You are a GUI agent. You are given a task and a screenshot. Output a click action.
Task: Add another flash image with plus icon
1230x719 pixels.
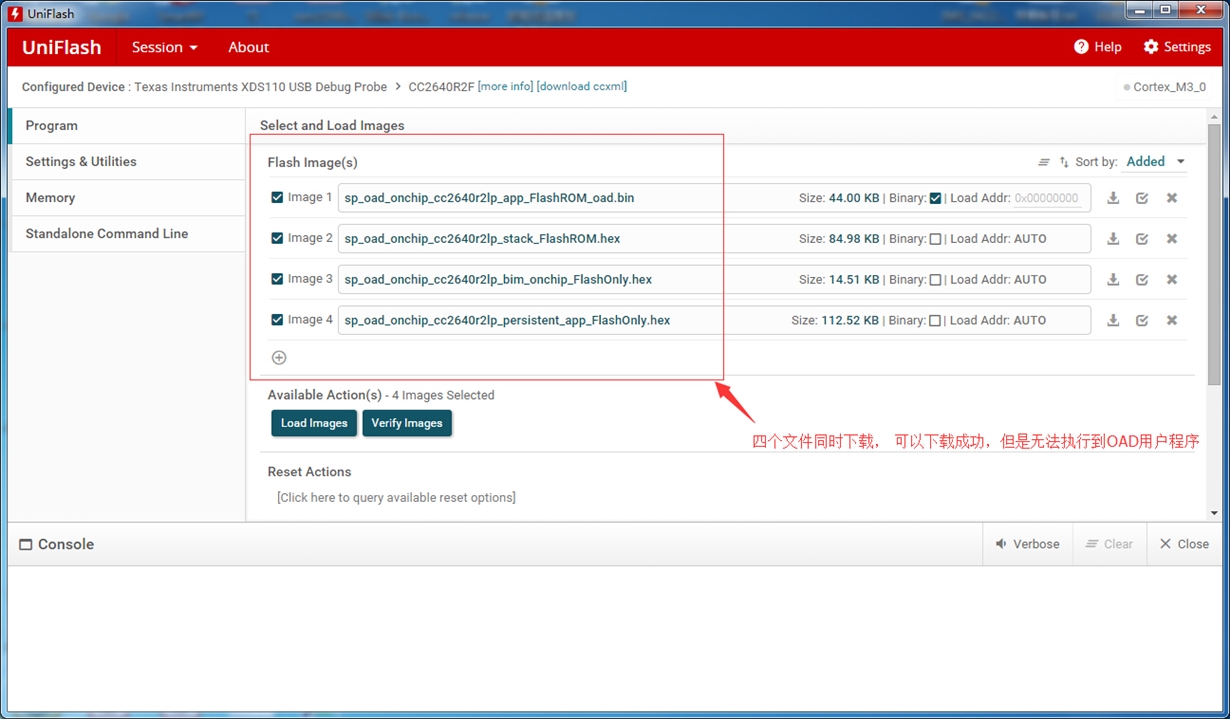[x=279, y=358]
